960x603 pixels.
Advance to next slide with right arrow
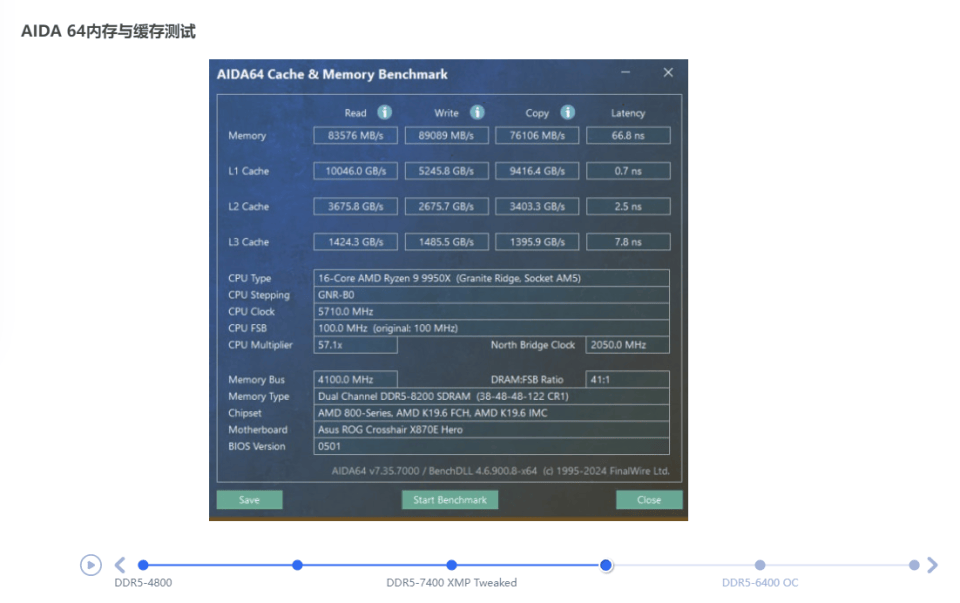932,565
